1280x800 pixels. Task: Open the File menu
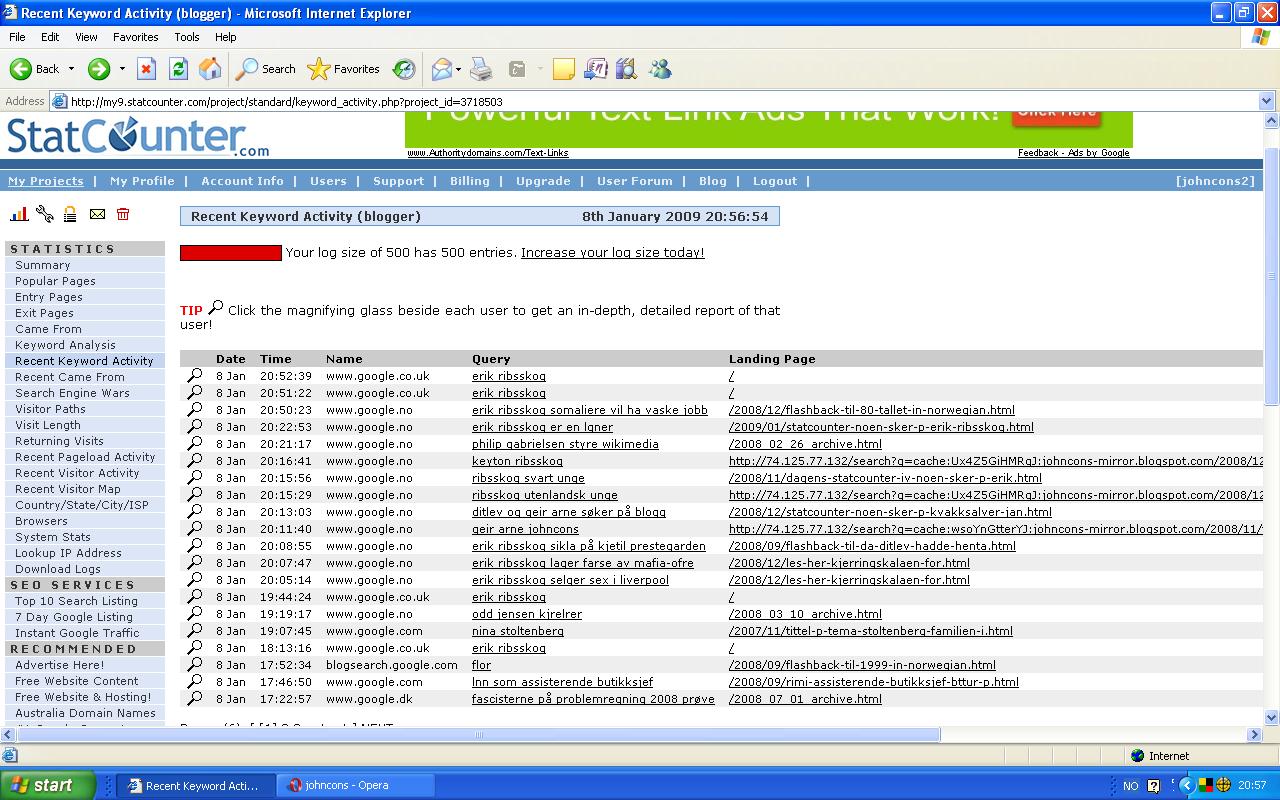[17, 37]
